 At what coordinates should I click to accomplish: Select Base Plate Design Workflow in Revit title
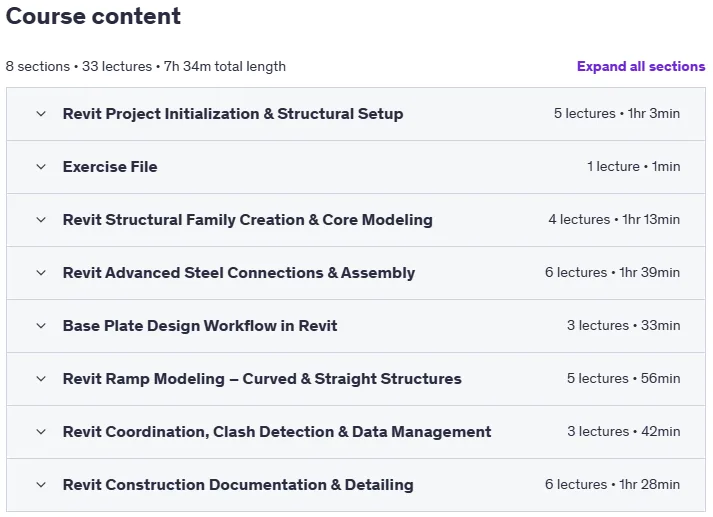click(x=200, y=326)
